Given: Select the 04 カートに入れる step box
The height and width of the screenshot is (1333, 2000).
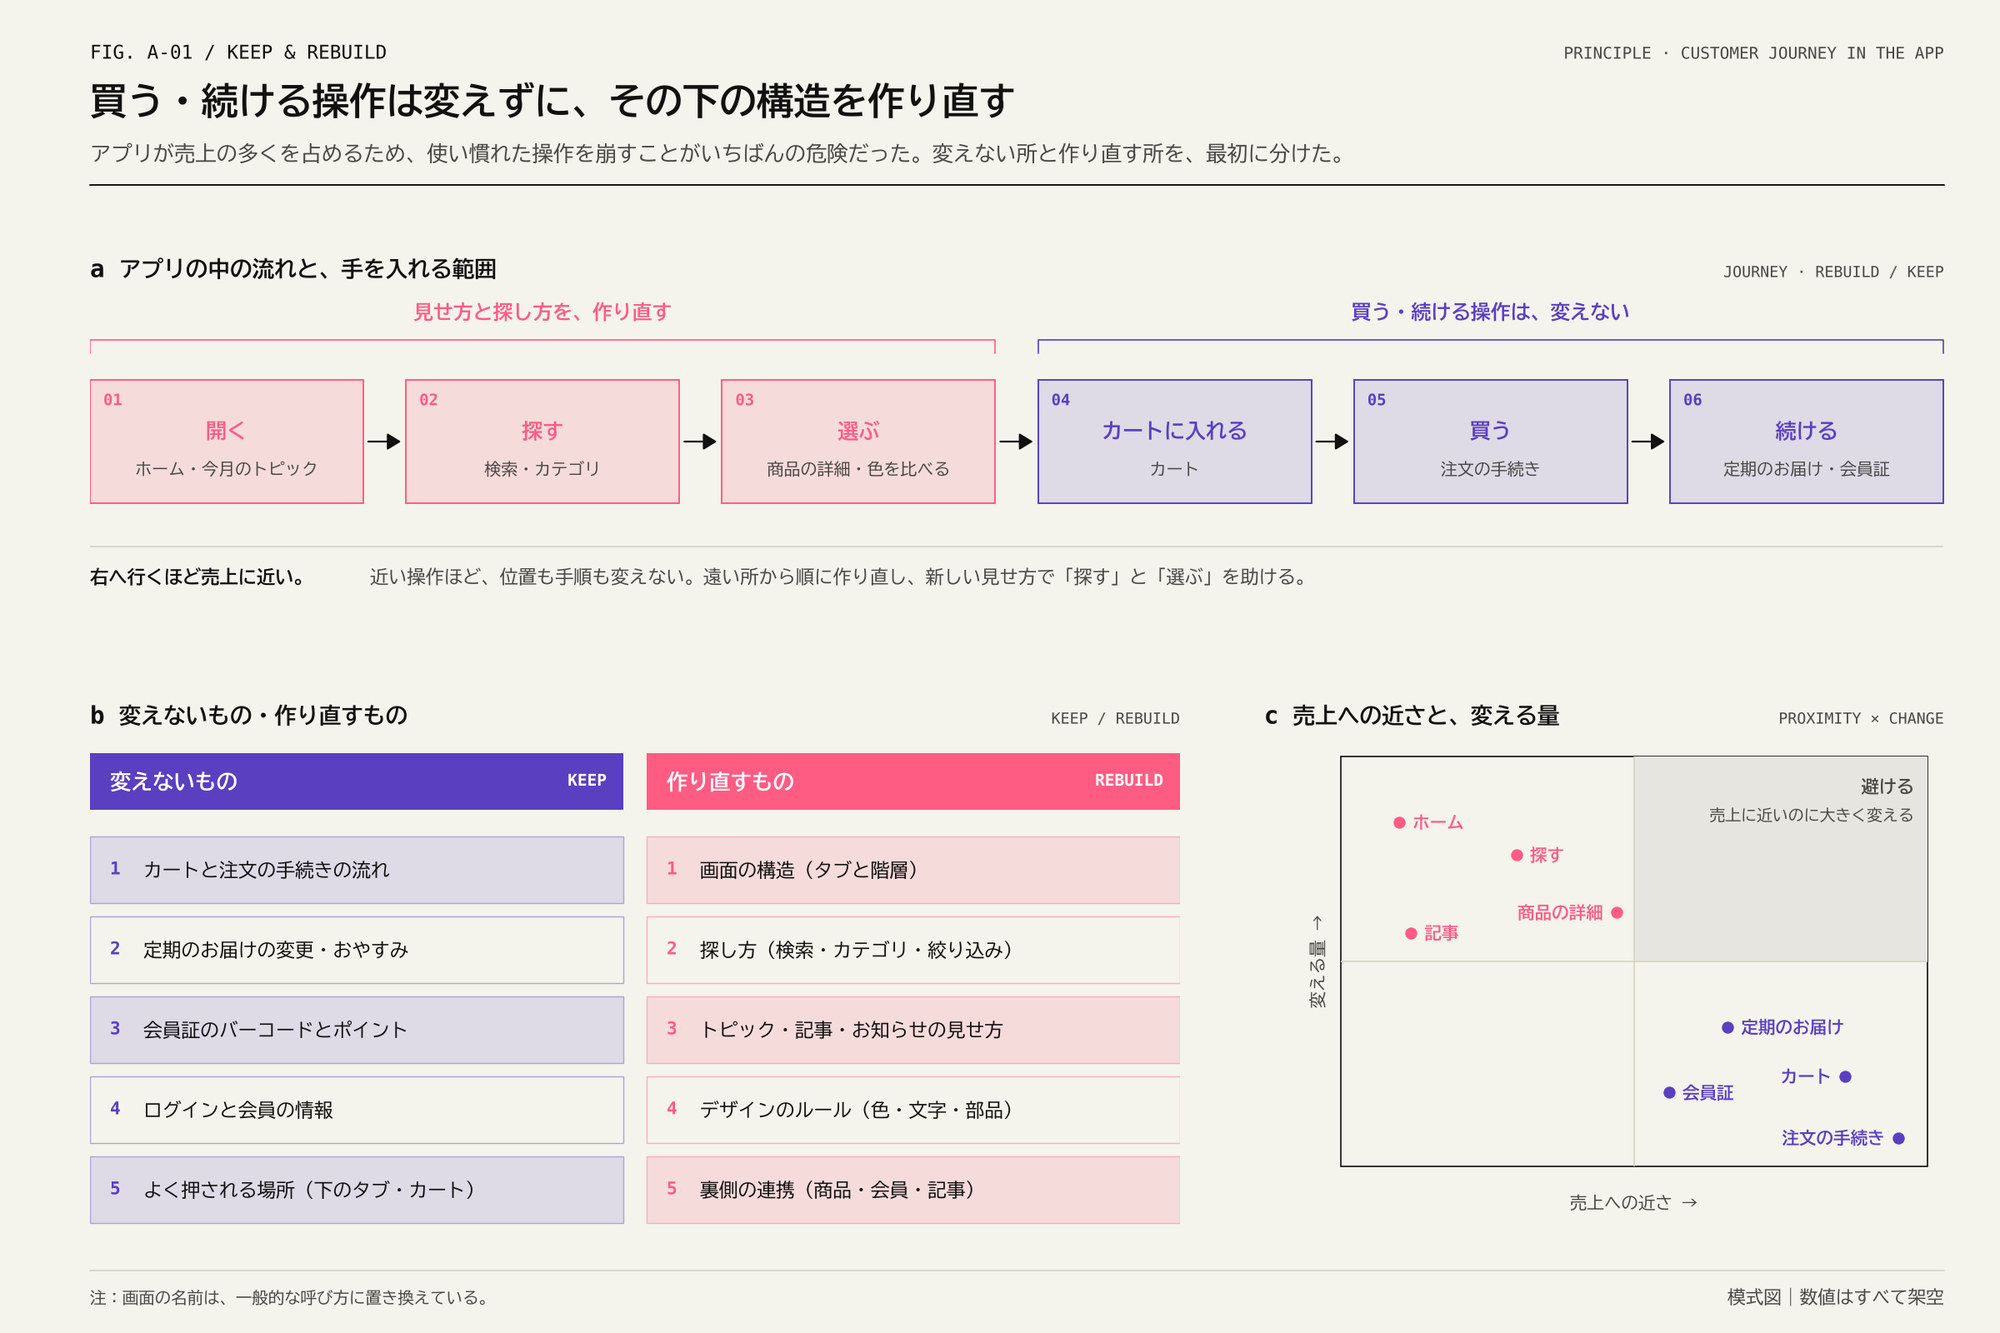Looking at the screenshot, I should [x=1175, y=441].
